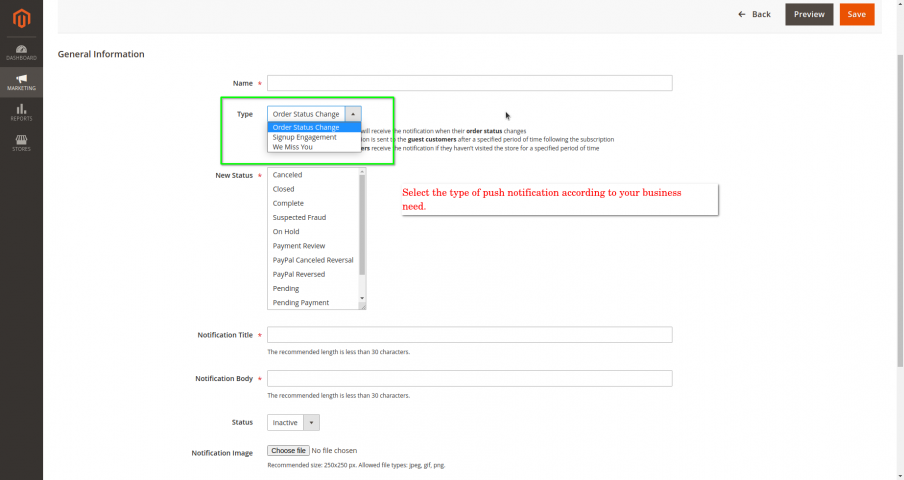Screen dimensions: 904x480
Task: Click Choose file for Notification Image
Action: (x=288, y=451)
